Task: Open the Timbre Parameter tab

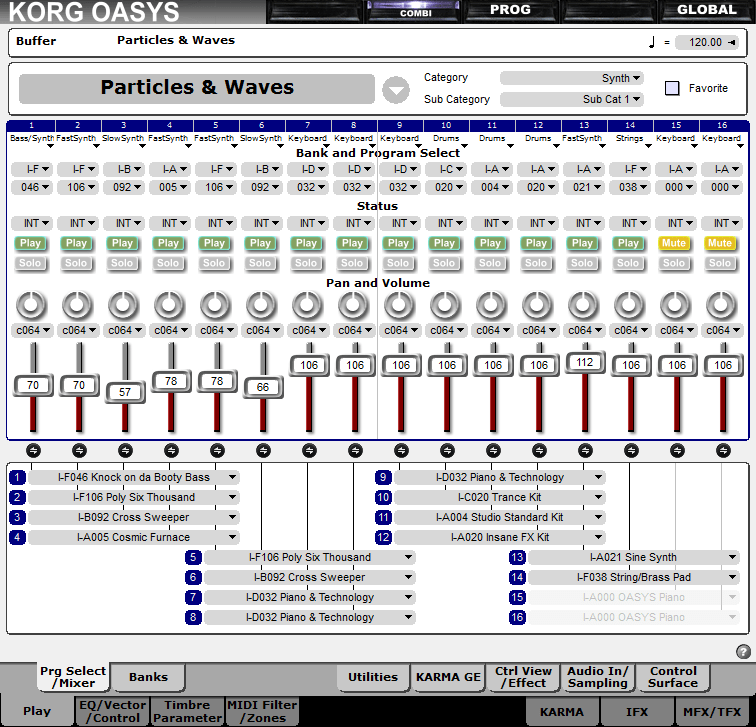Action: [x=187, y=712]
